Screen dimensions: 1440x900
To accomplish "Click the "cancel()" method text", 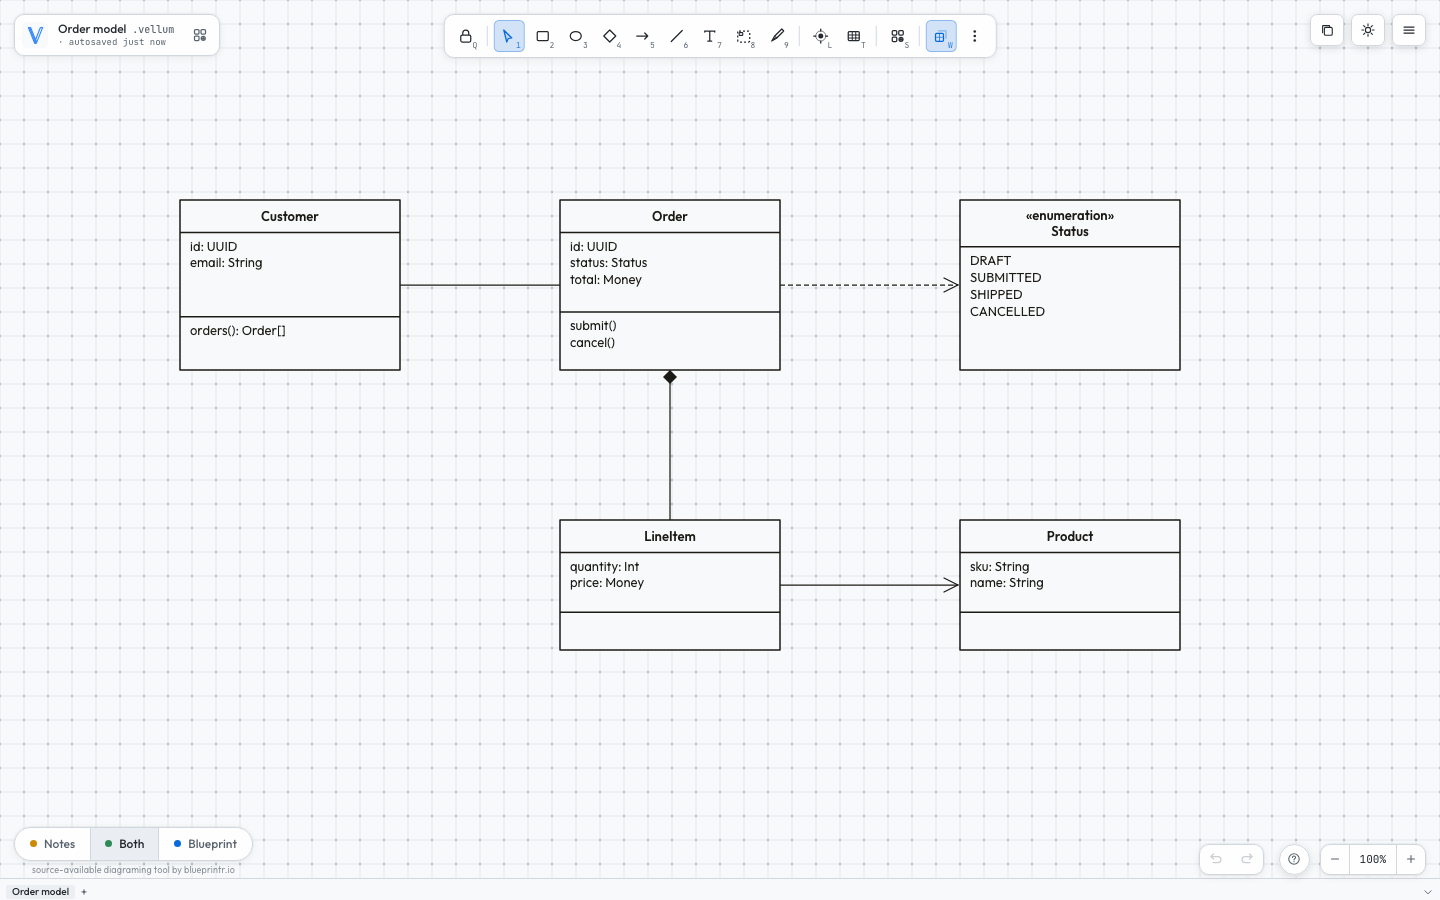I will pyautogui.click(x=592, y=343).
